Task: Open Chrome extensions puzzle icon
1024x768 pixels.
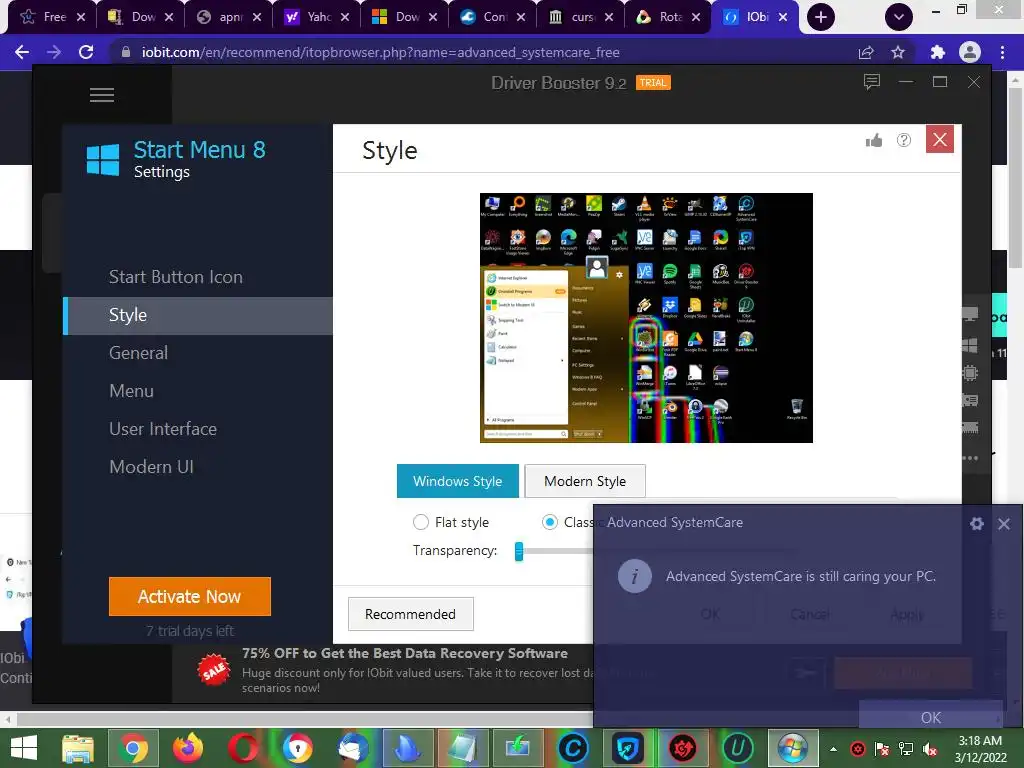Action: [937, 52]
